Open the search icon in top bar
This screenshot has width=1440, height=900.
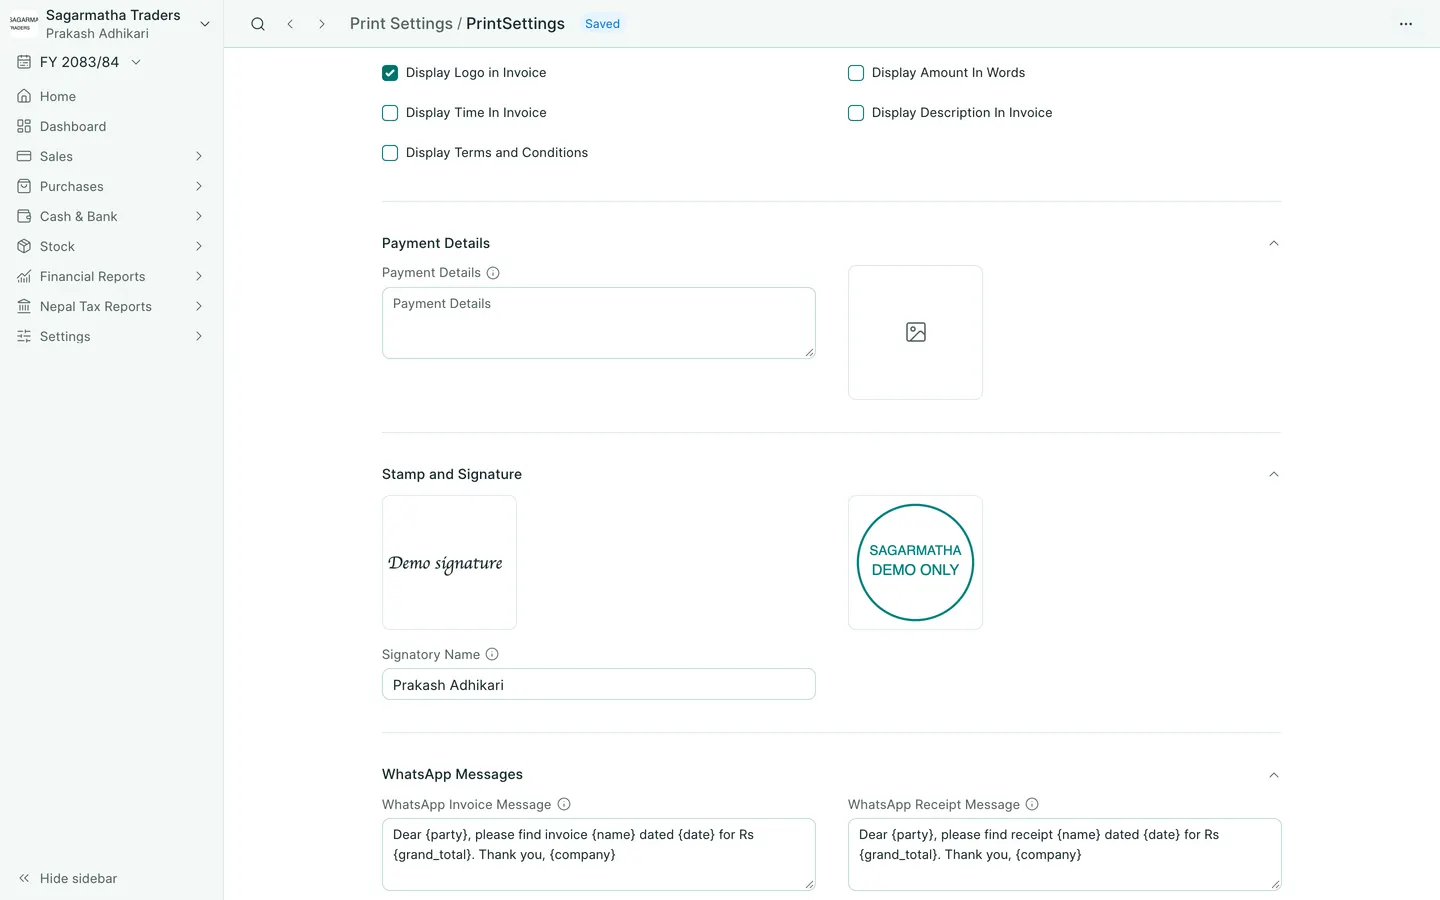[258, 24]
